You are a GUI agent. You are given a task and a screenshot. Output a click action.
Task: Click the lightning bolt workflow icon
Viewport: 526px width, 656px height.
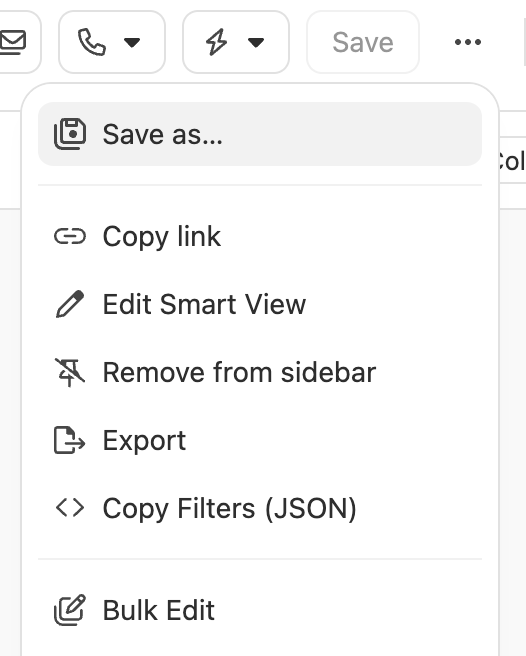coord(216,42)
